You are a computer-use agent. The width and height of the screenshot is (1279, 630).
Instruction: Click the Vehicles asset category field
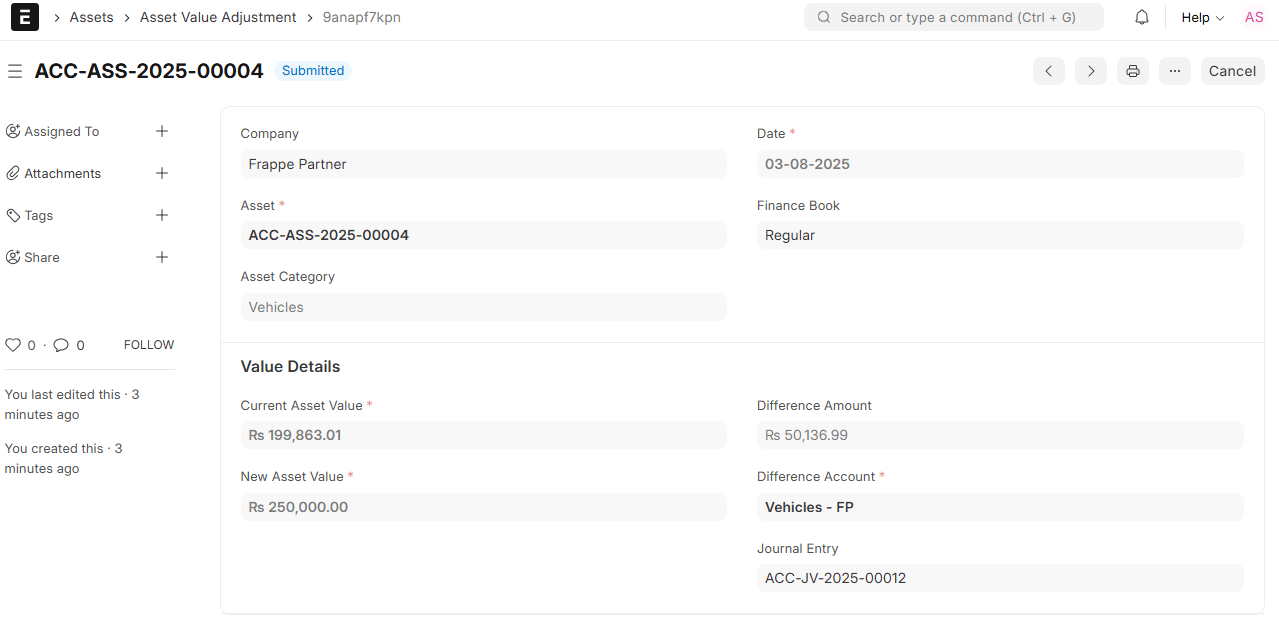coord(483,307)
